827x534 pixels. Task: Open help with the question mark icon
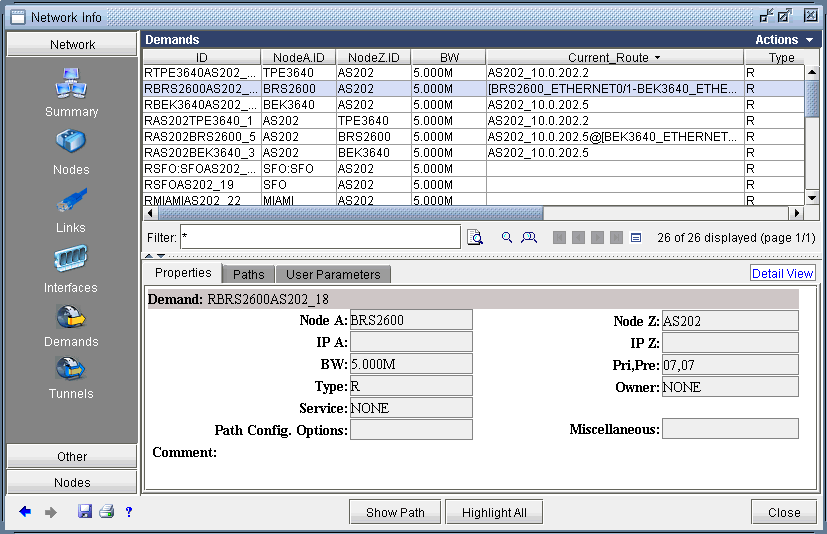(129, 512)
